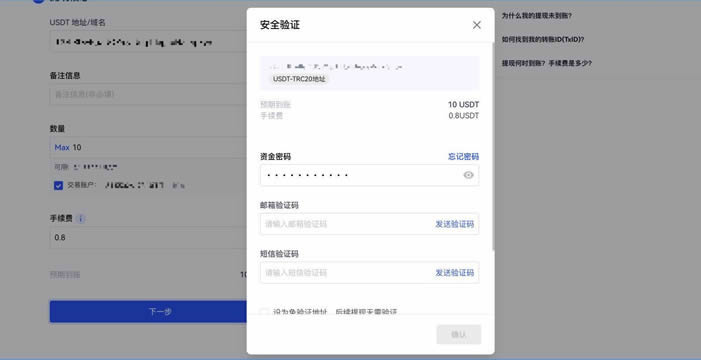Click the 手续费 info icon

point(80,219)
